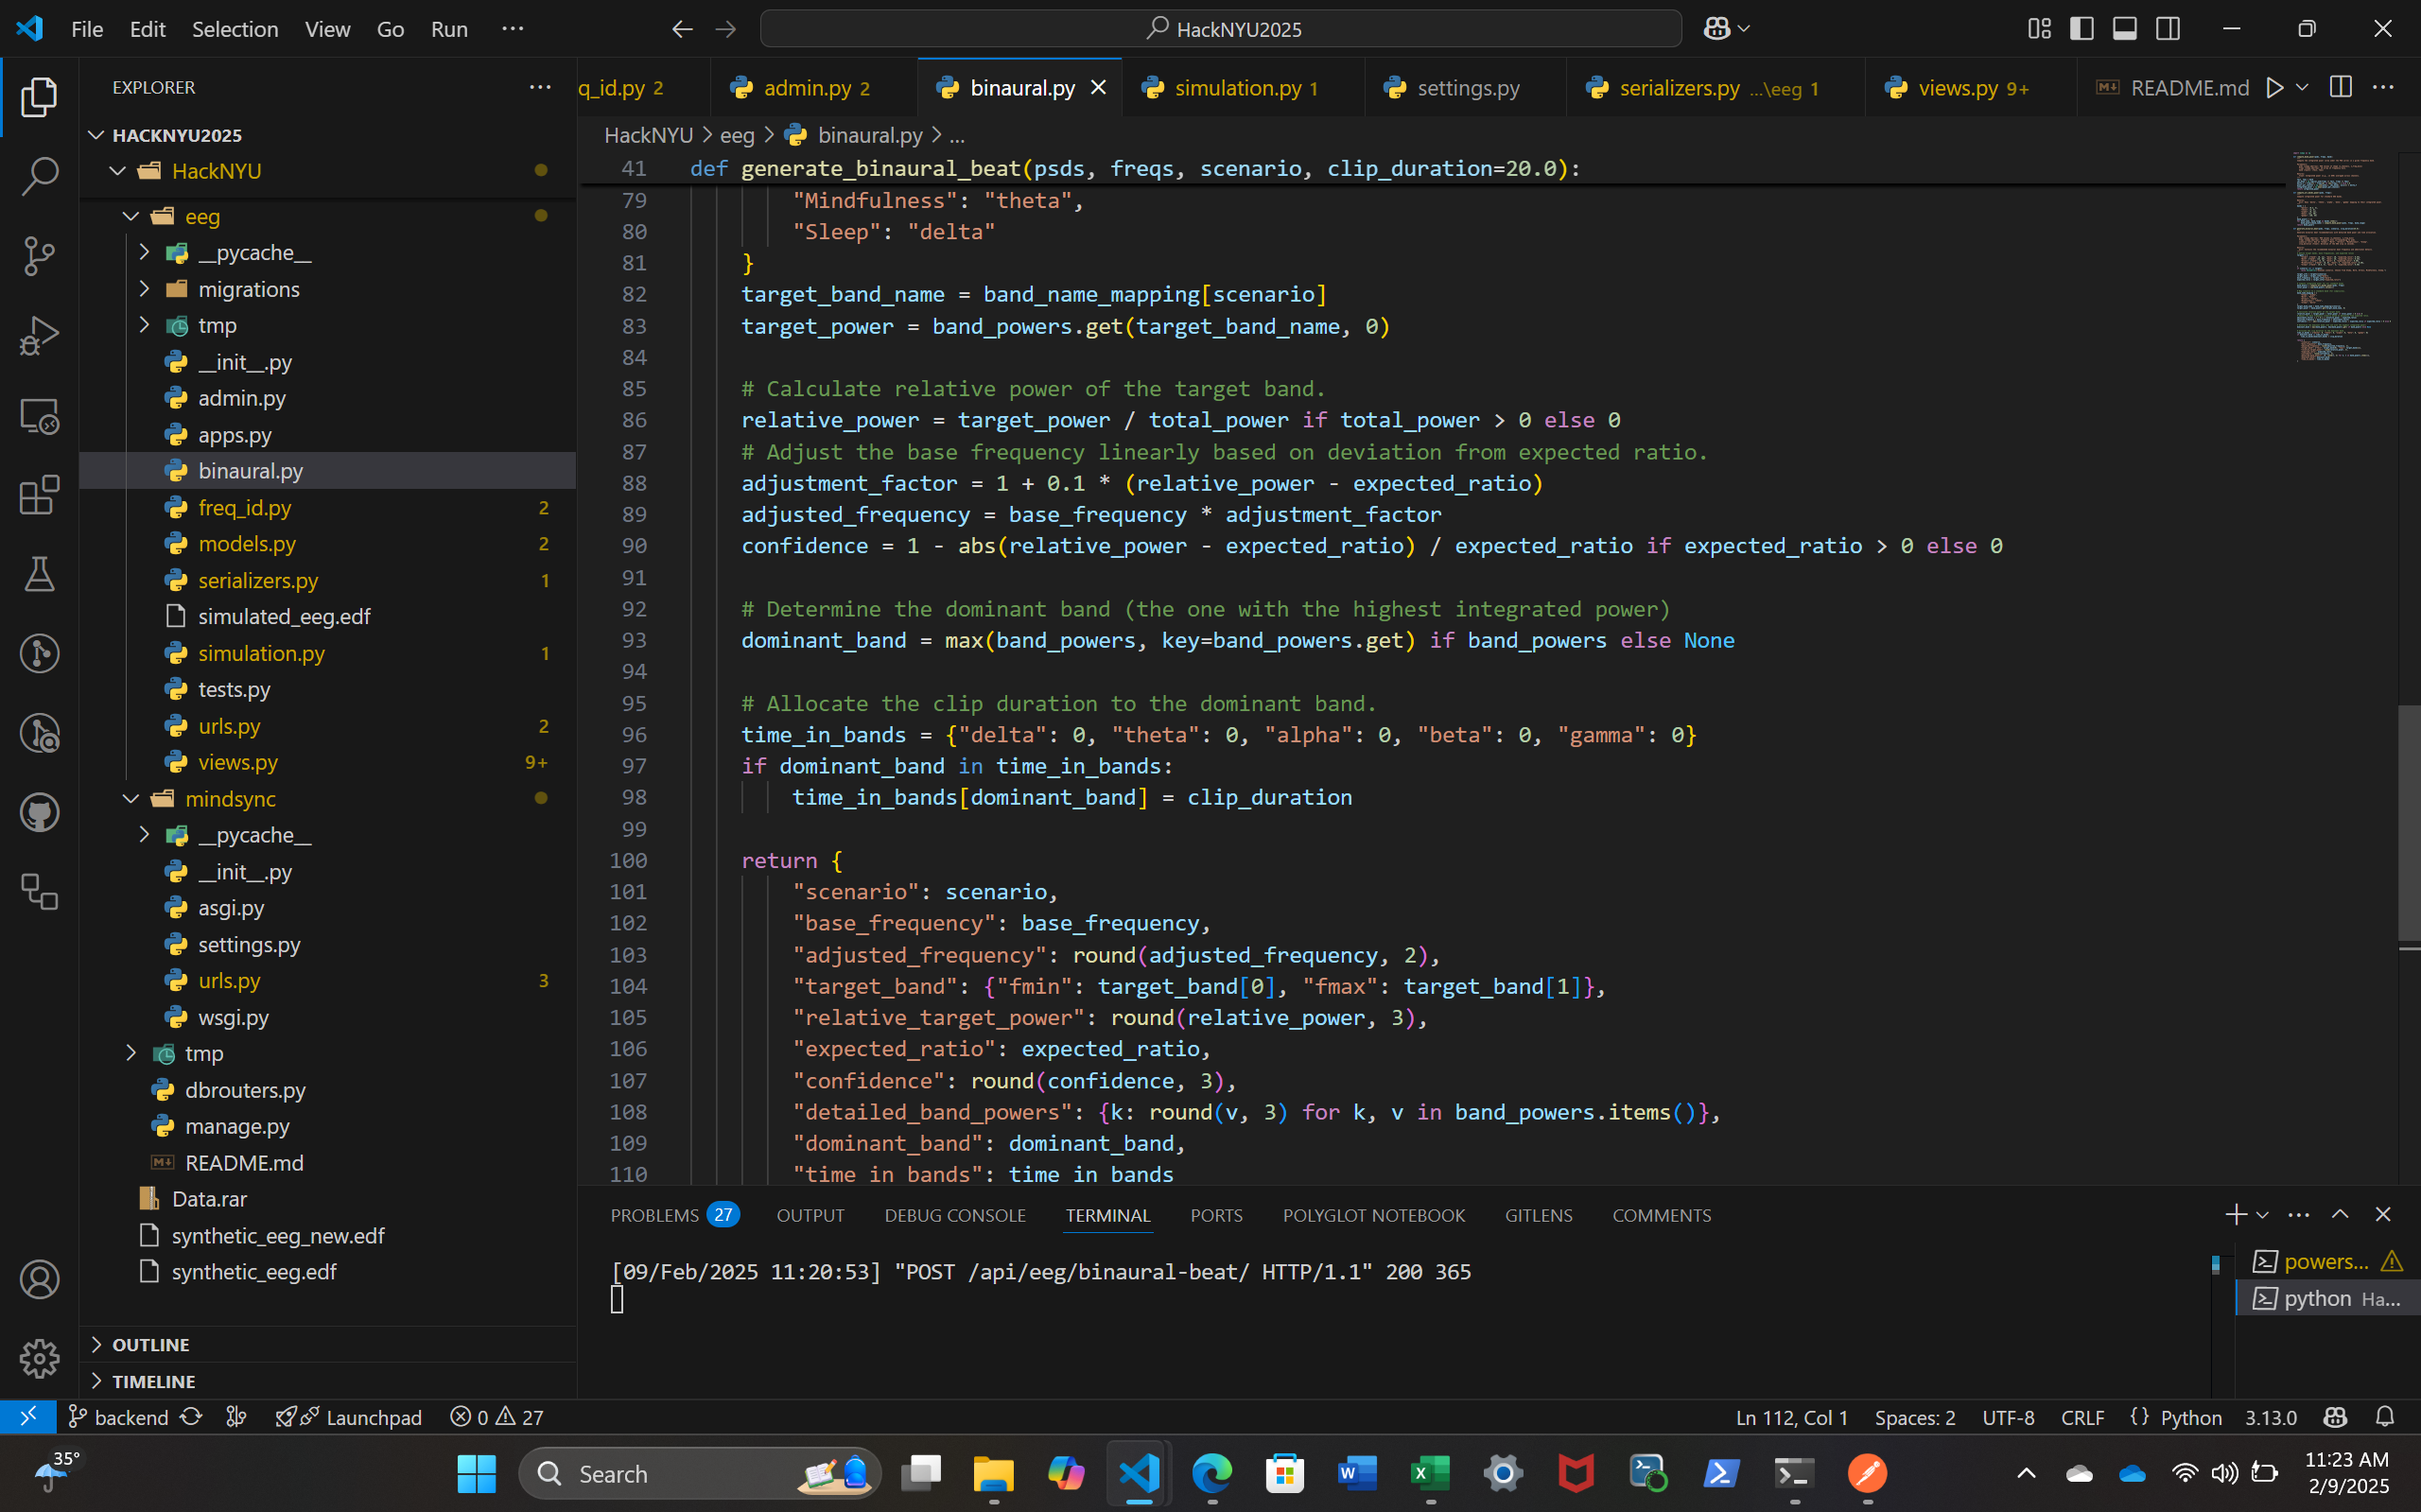
Task: Toggle the bottom Panel visibility
Action: [x=2124, y=29]
